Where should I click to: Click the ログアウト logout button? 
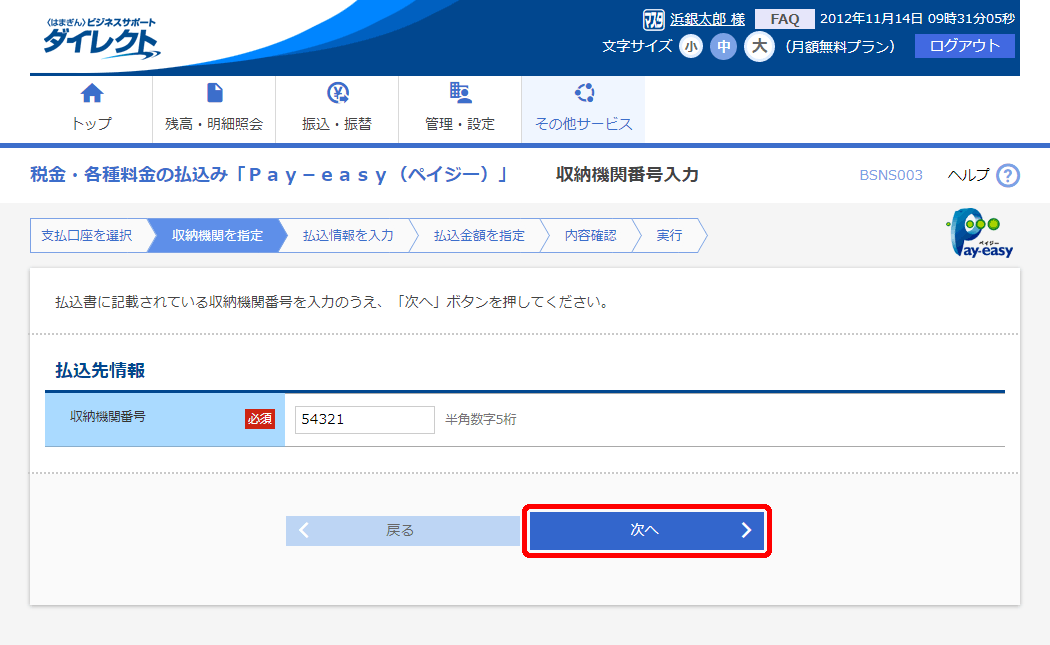964,46
